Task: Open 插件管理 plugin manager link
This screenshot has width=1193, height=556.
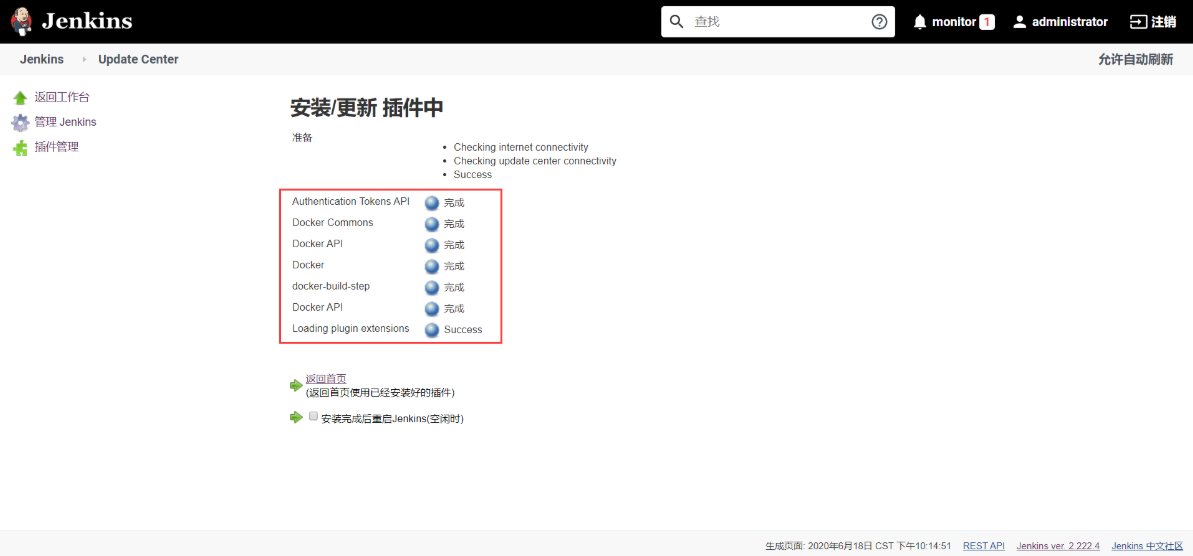Action: point(56,147)
